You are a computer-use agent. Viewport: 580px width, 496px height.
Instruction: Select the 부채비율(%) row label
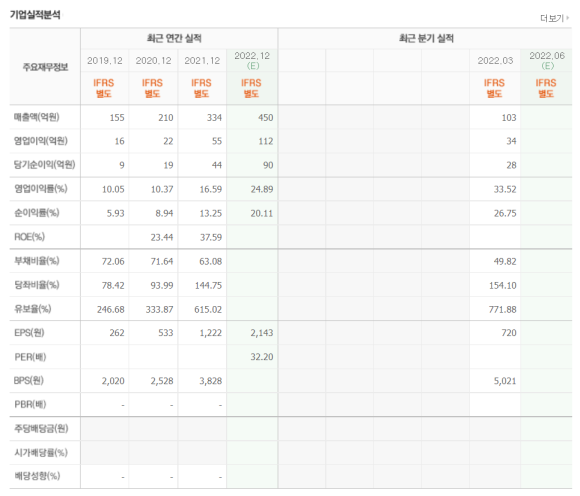coord(37,261)
